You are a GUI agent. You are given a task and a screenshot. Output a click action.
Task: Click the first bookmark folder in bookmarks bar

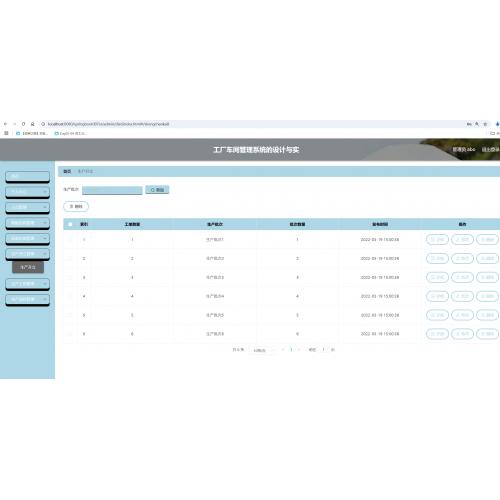click(x=32, y=133)
